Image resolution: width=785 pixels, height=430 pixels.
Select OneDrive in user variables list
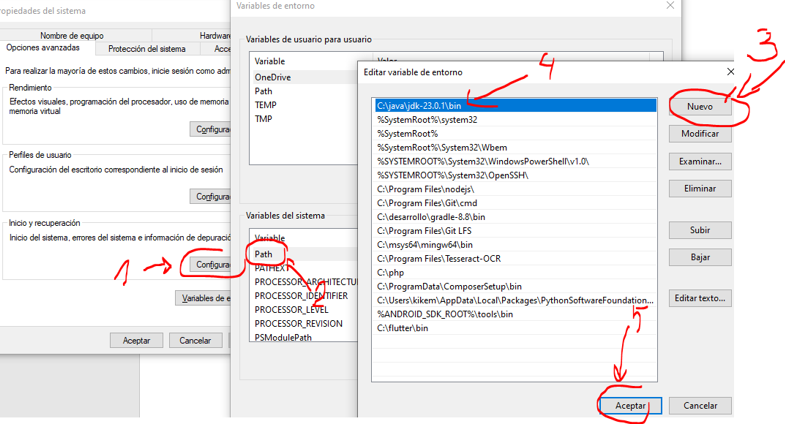coord(273,77)
